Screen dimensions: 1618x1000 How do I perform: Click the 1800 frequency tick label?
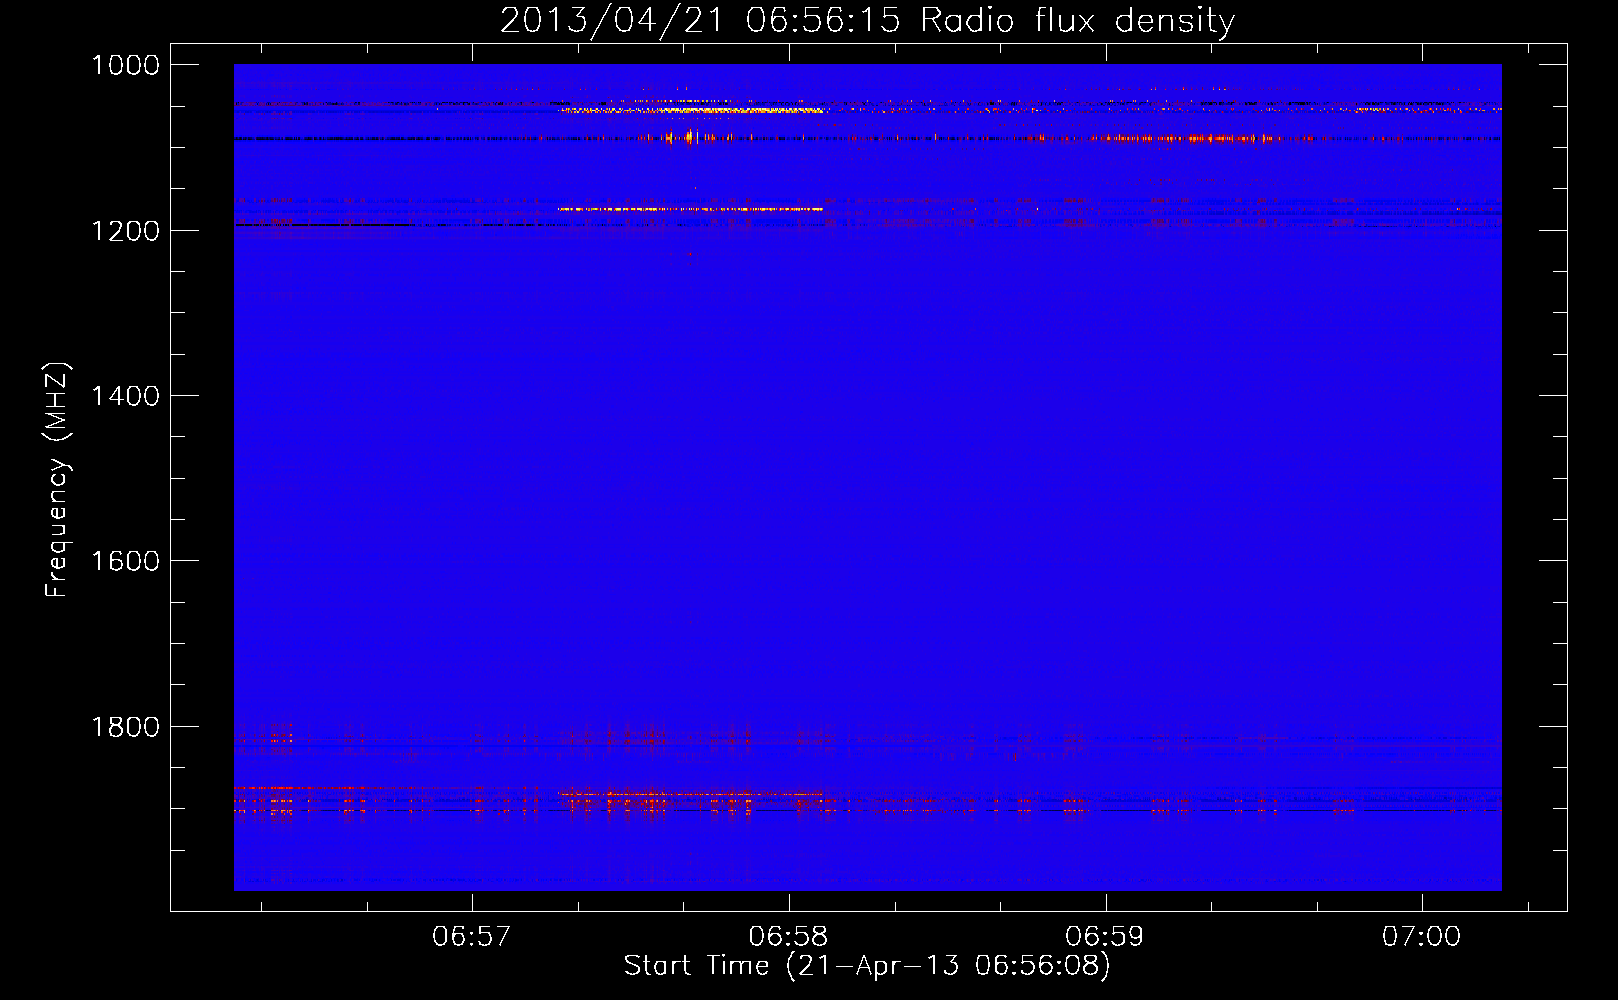125,727
